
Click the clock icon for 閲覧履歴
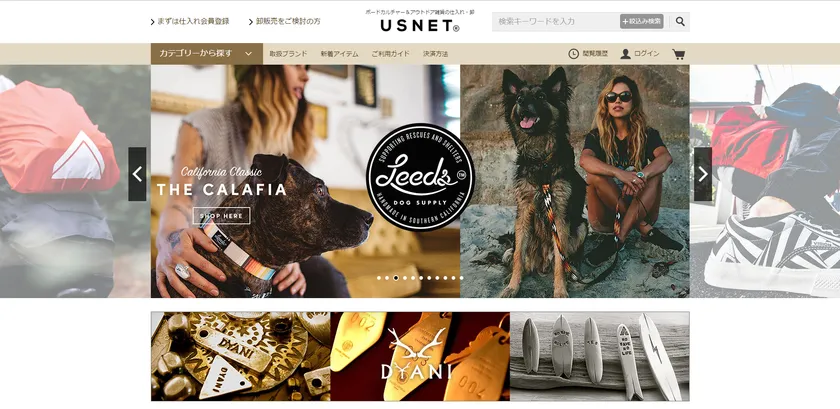573,54
